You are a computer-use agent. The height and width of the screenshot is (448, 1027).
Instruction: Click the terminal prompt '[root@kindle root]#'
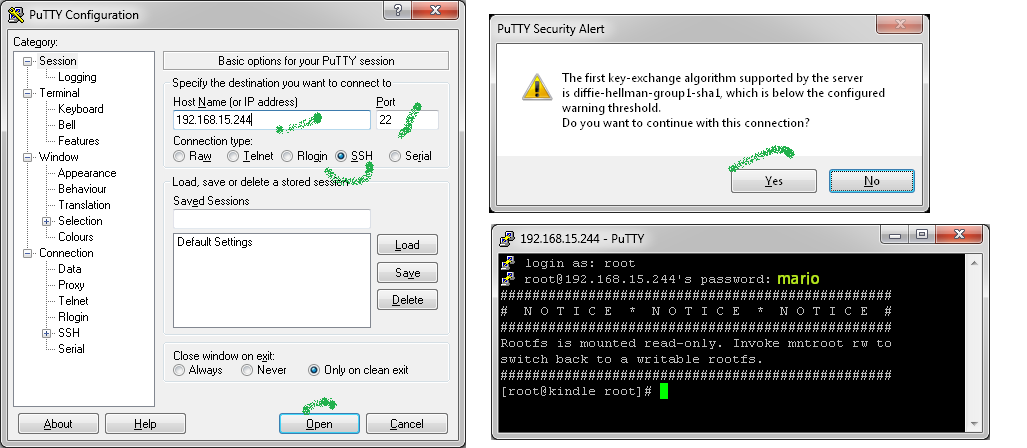[576, 391]
